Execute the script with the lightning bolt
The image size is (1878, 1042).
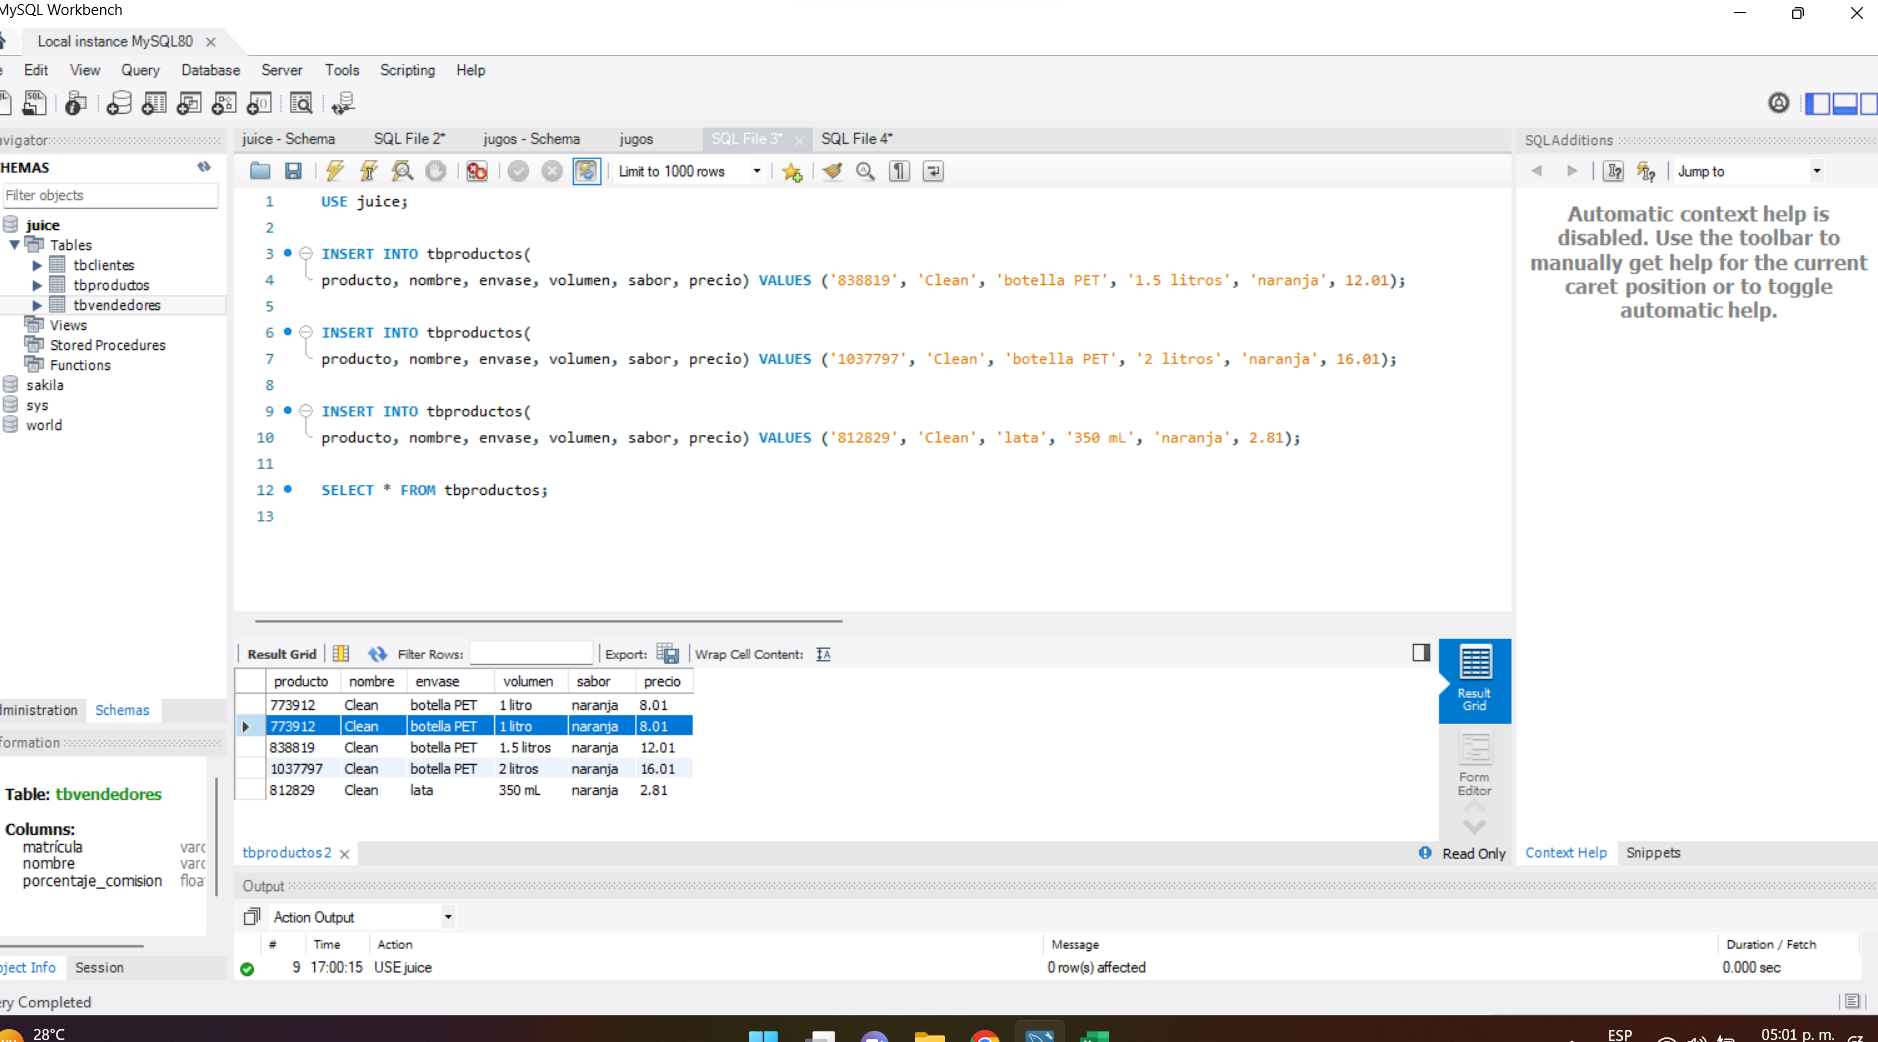tap(335, 171)
